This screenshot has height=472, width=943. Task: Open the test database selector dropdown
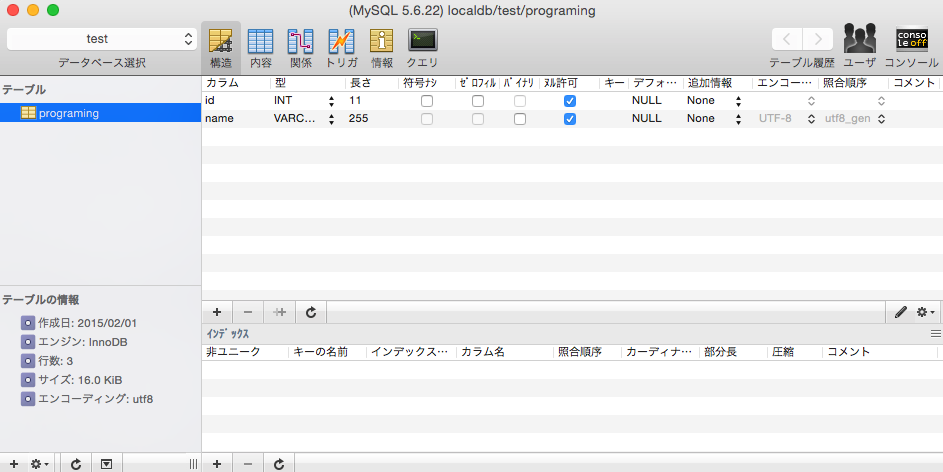click(102, 39)
